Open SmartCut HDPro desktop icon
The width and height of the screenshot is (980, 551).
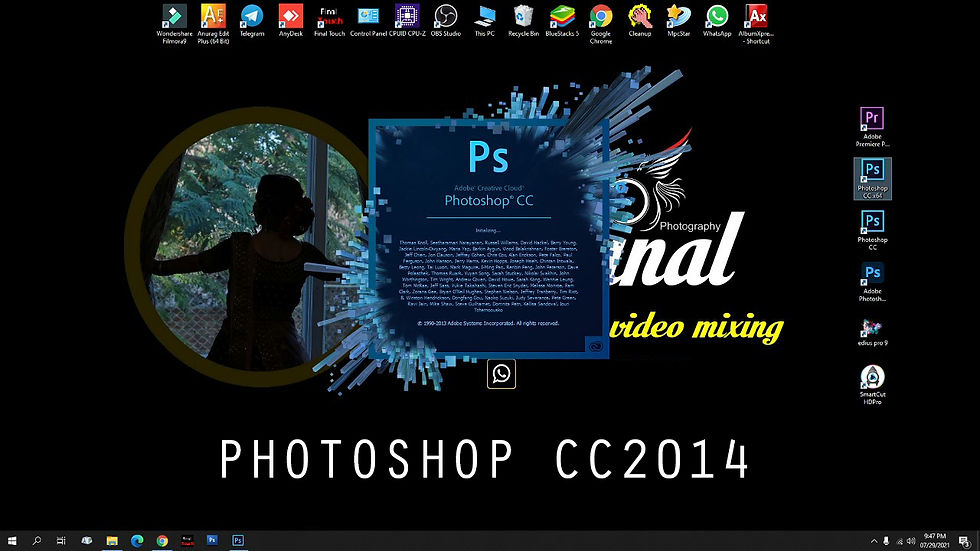coord(872,385)
